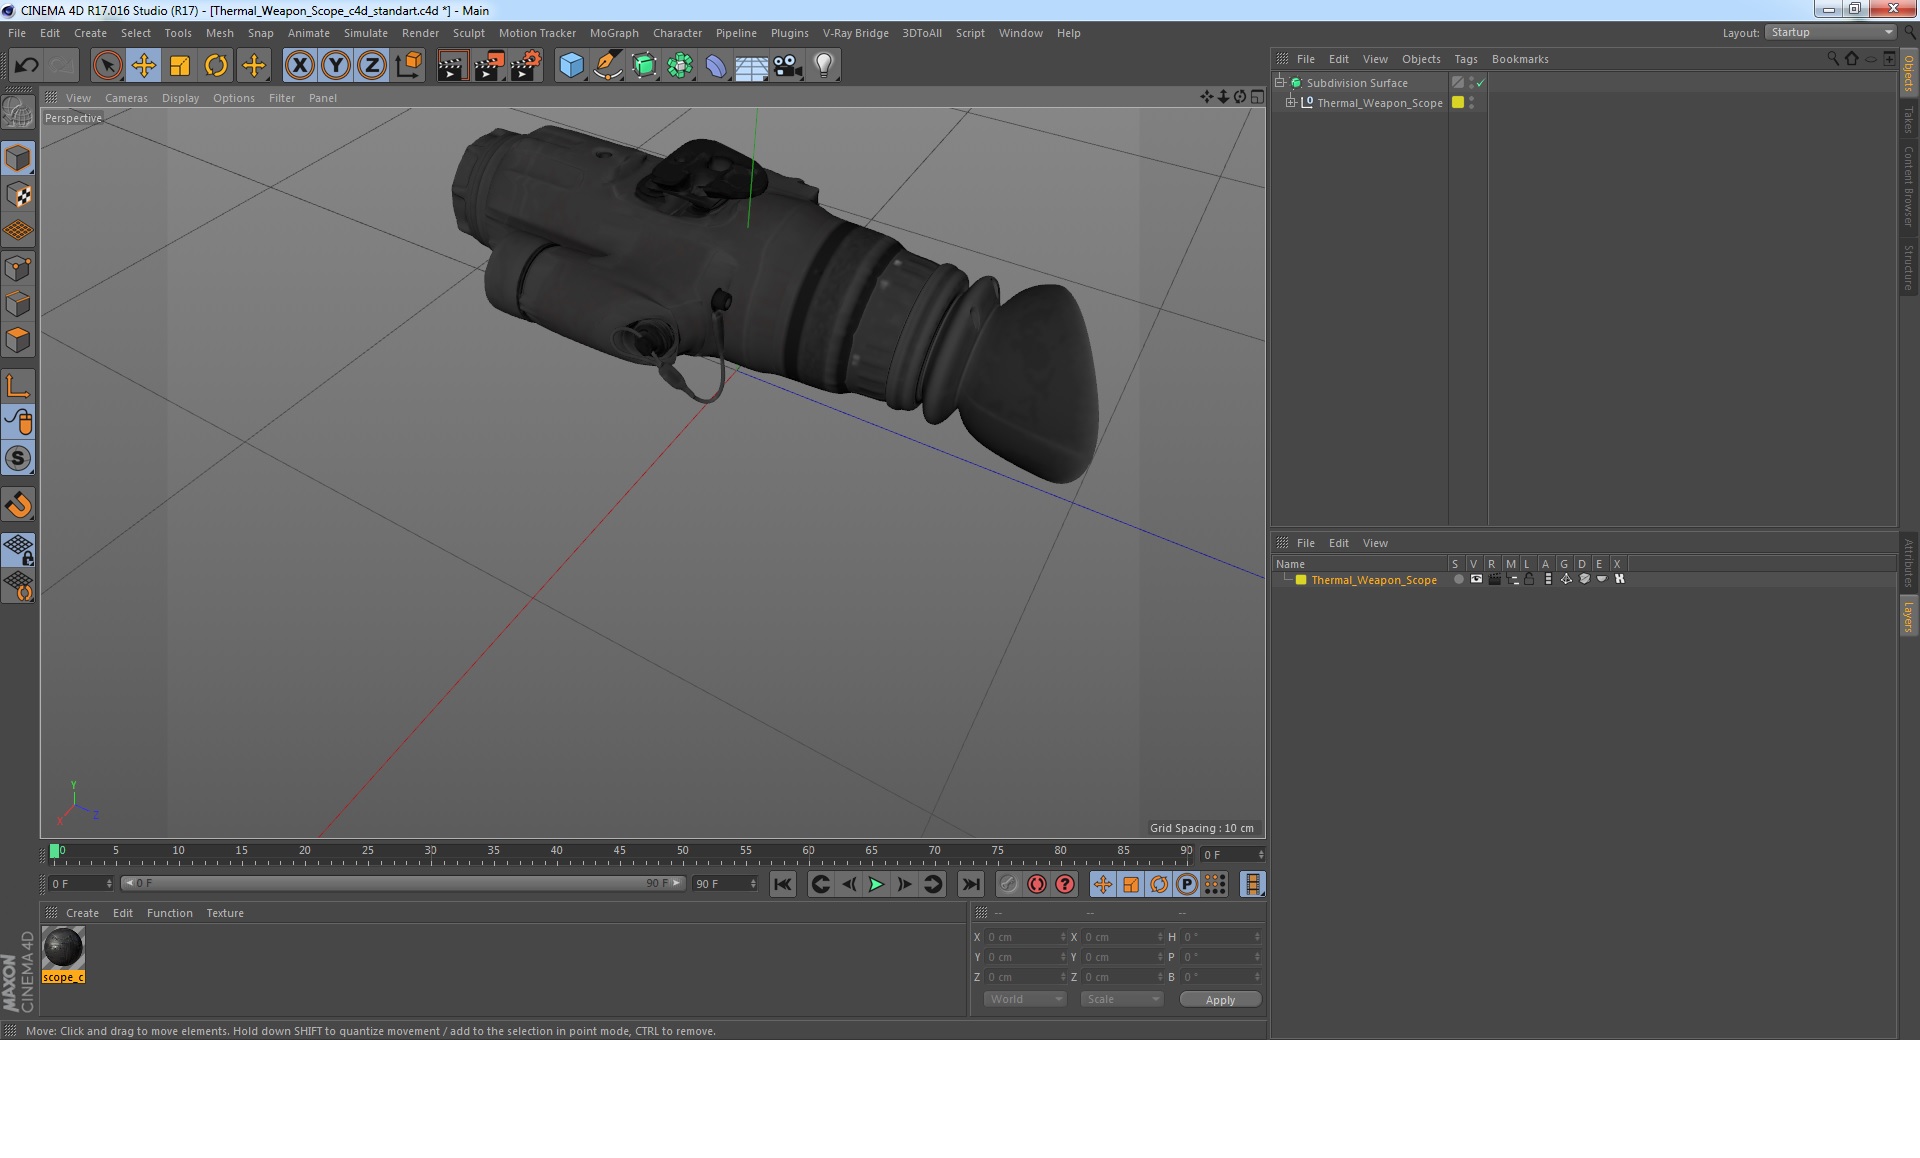
Task: Toggle the Parameter keyframe P button
Action: 1187,884
